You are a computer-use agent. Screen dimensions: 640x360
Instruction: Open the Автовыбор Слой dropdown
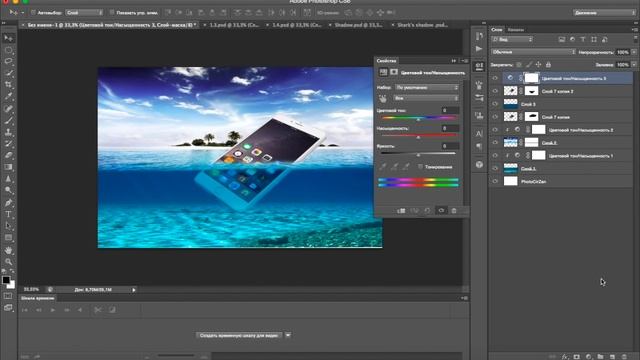coord(84,13)
